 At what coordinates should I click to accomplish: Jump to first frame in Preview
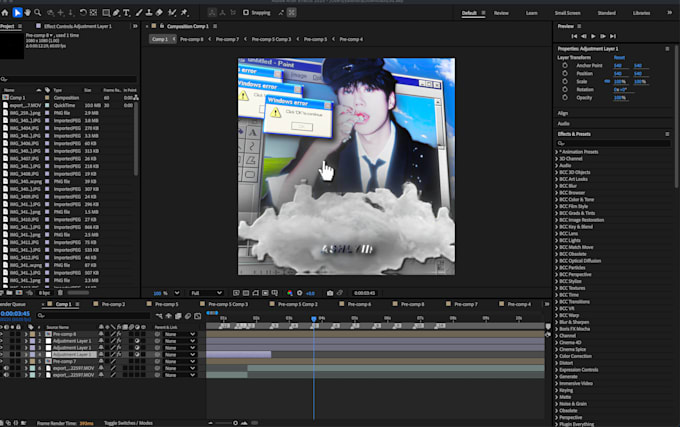click(574, 36)
